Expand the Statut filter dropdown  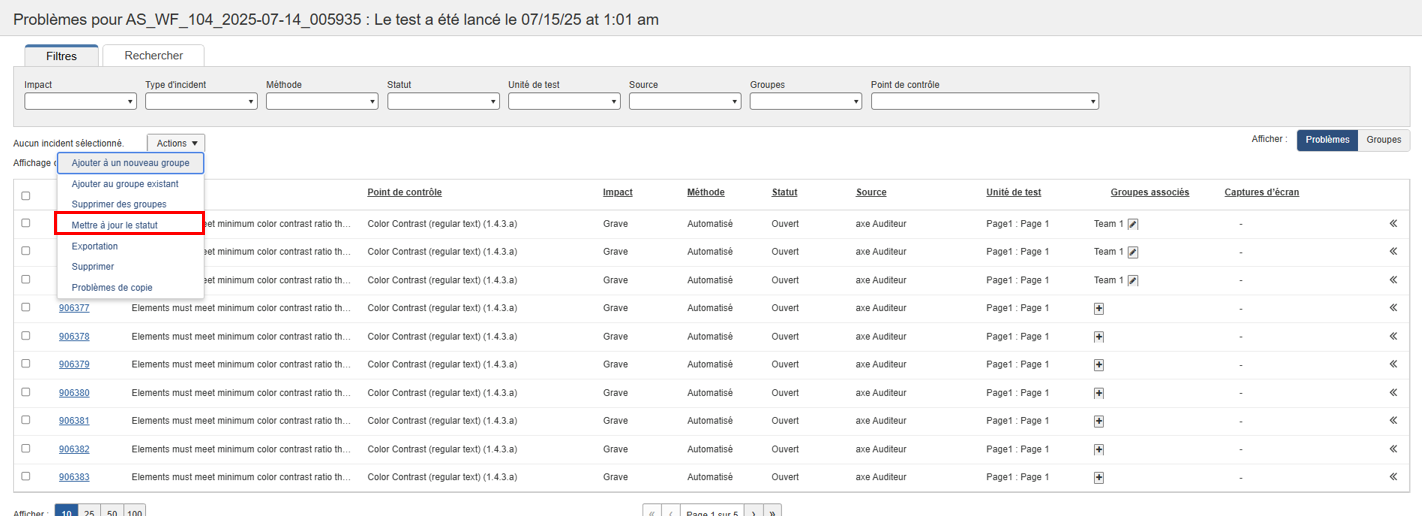point(443,101)
